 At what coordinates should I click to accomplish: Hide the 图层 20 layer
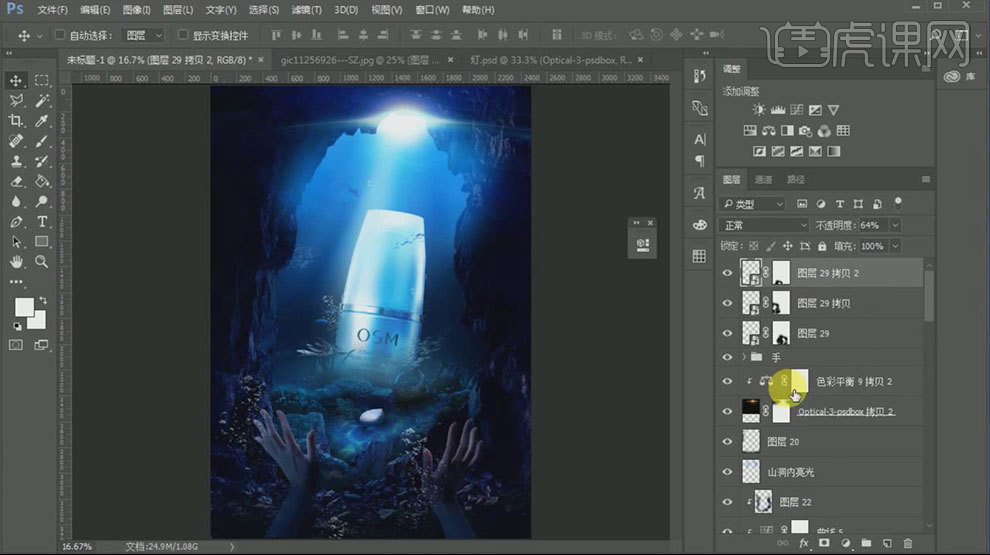(728, 441)
